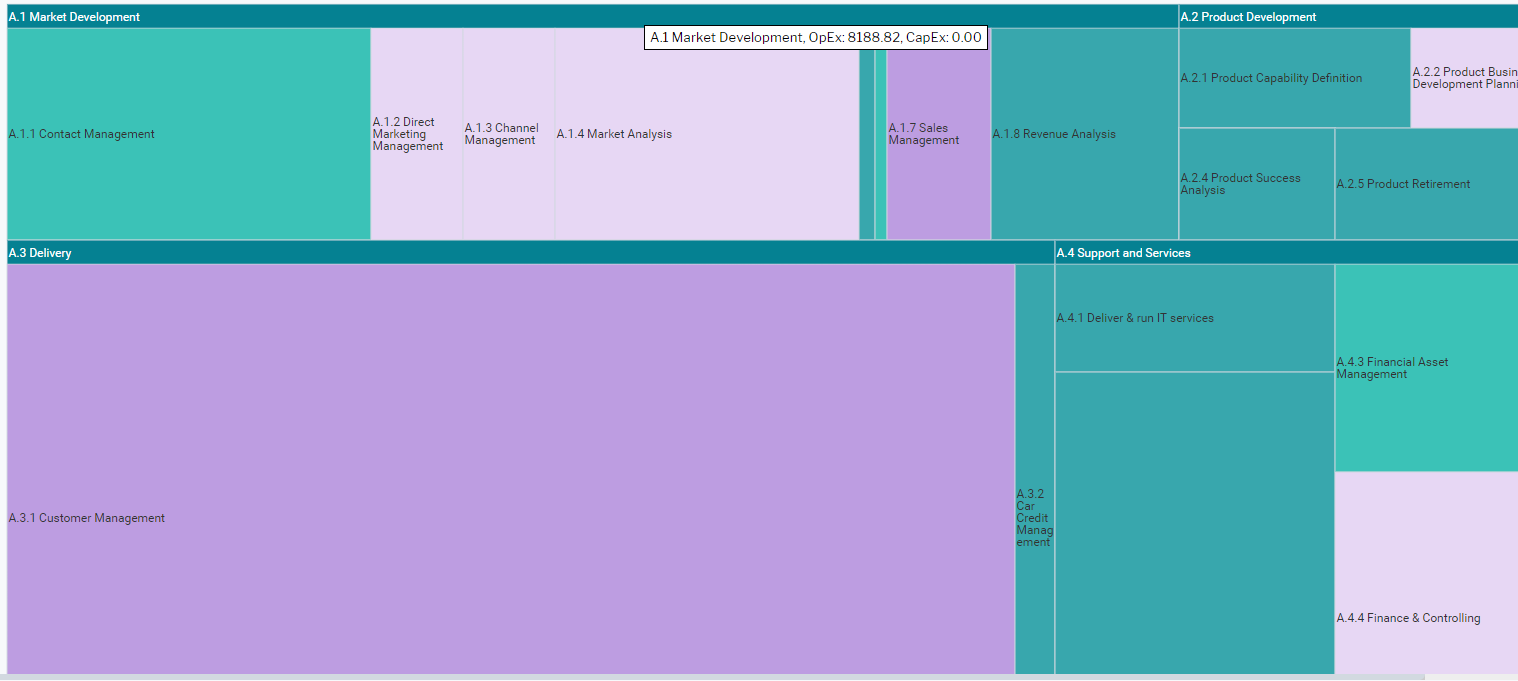The image size is (1518, 681).
Task: Choose the A.1.8 Revenue Analysis tile
Action: (1084, 134)
